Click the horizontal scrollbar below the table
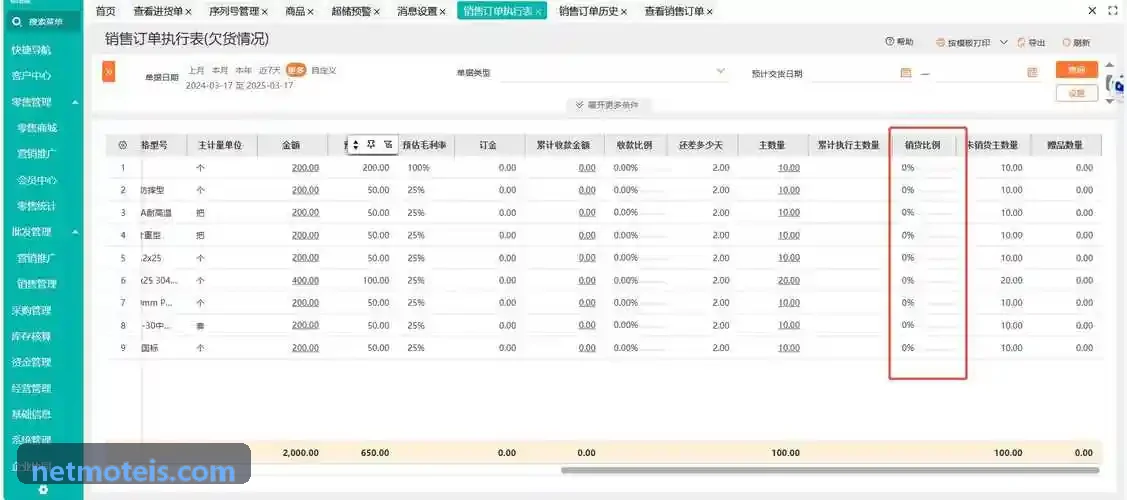 tap(830, 471)
